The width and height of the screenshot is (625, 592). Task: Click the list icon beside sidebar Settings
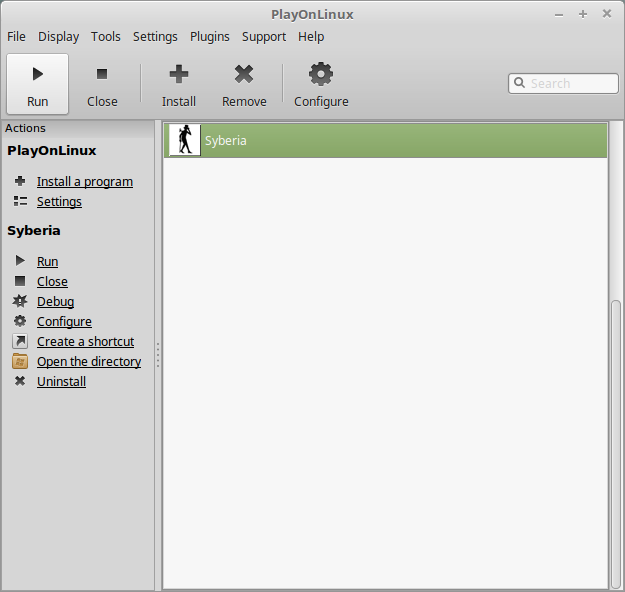[x=20, y=201]
